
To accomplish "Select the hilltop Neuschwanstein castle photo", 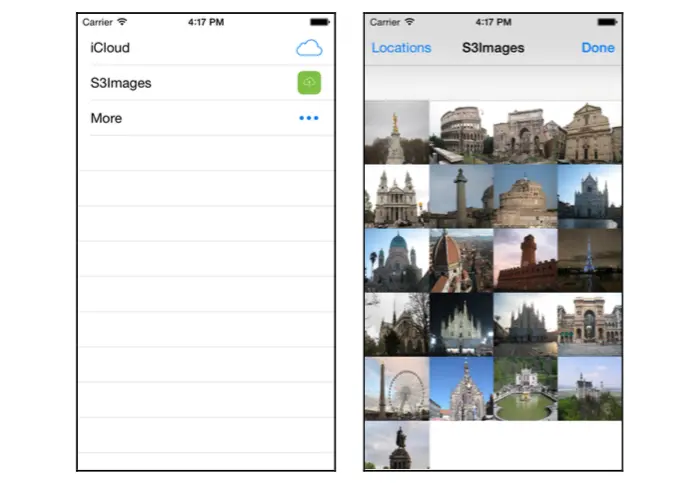I will coord(590,388).
